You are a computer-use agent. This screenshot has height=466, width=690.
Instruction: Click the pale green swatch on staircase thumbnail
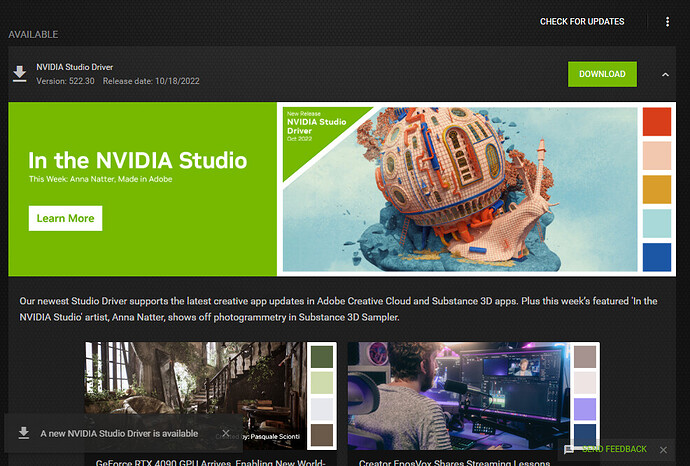coord(322,383)
